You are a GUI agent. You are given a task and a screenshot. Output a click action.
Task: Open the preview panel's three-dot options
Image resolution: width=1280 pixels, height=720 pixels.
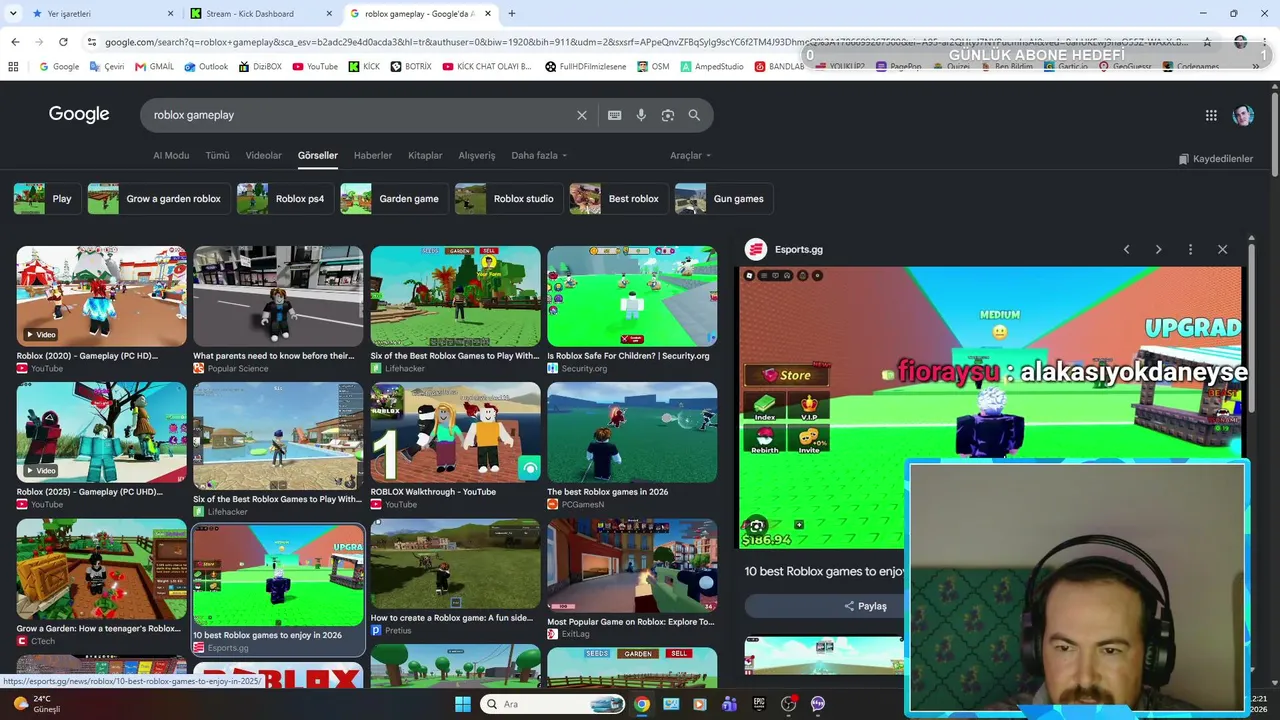coord(1190,249)
